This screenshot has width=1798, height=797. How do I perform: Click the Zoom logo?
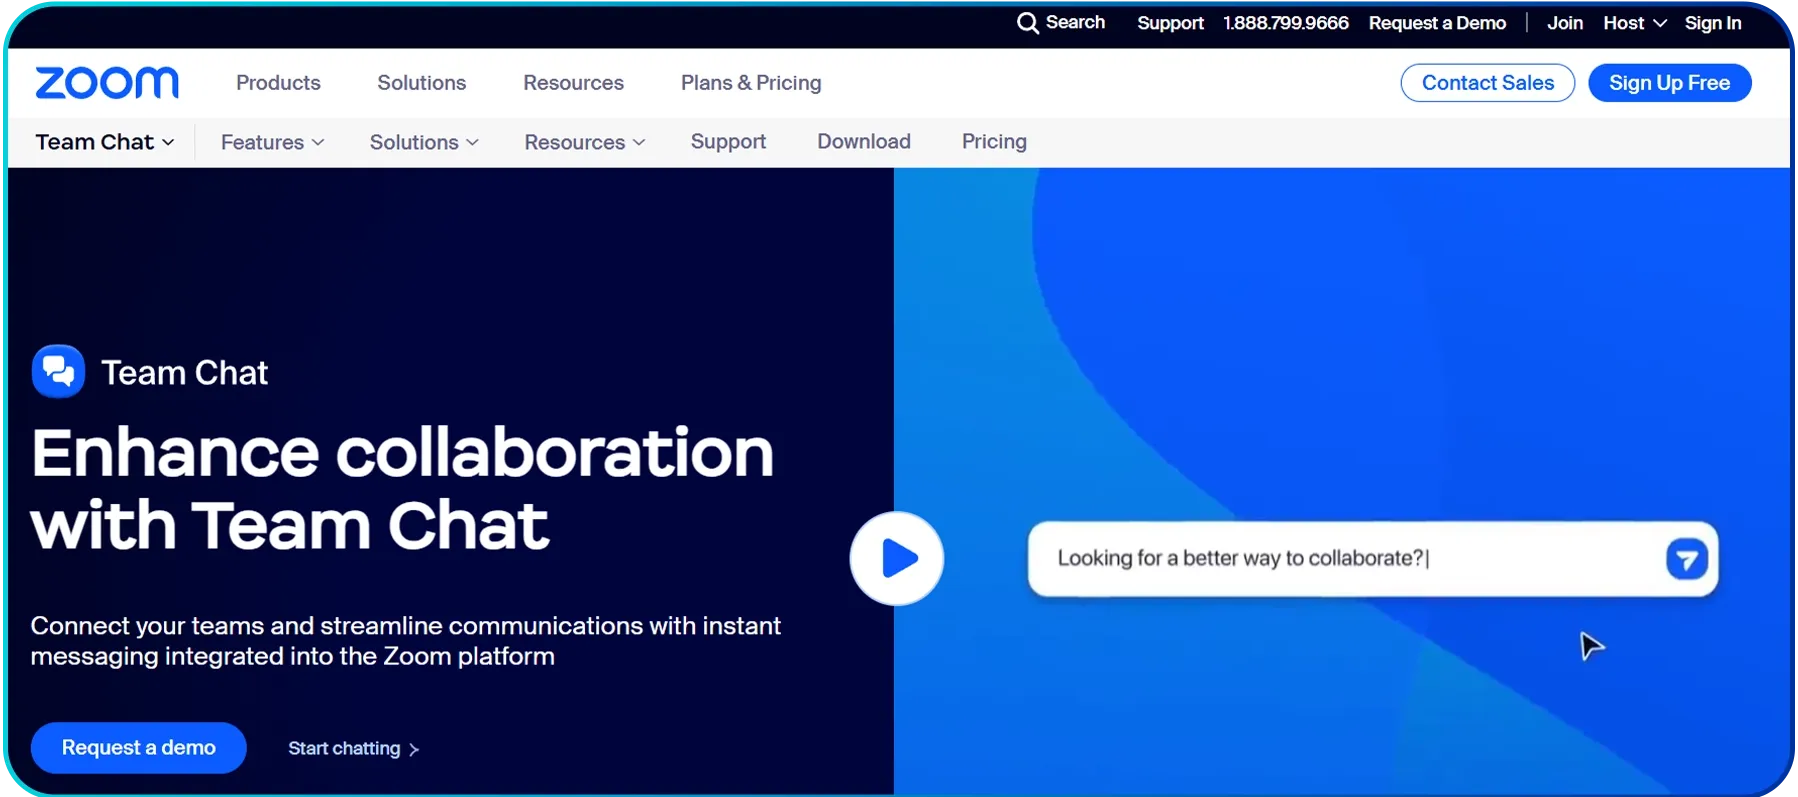pos(107,83)
